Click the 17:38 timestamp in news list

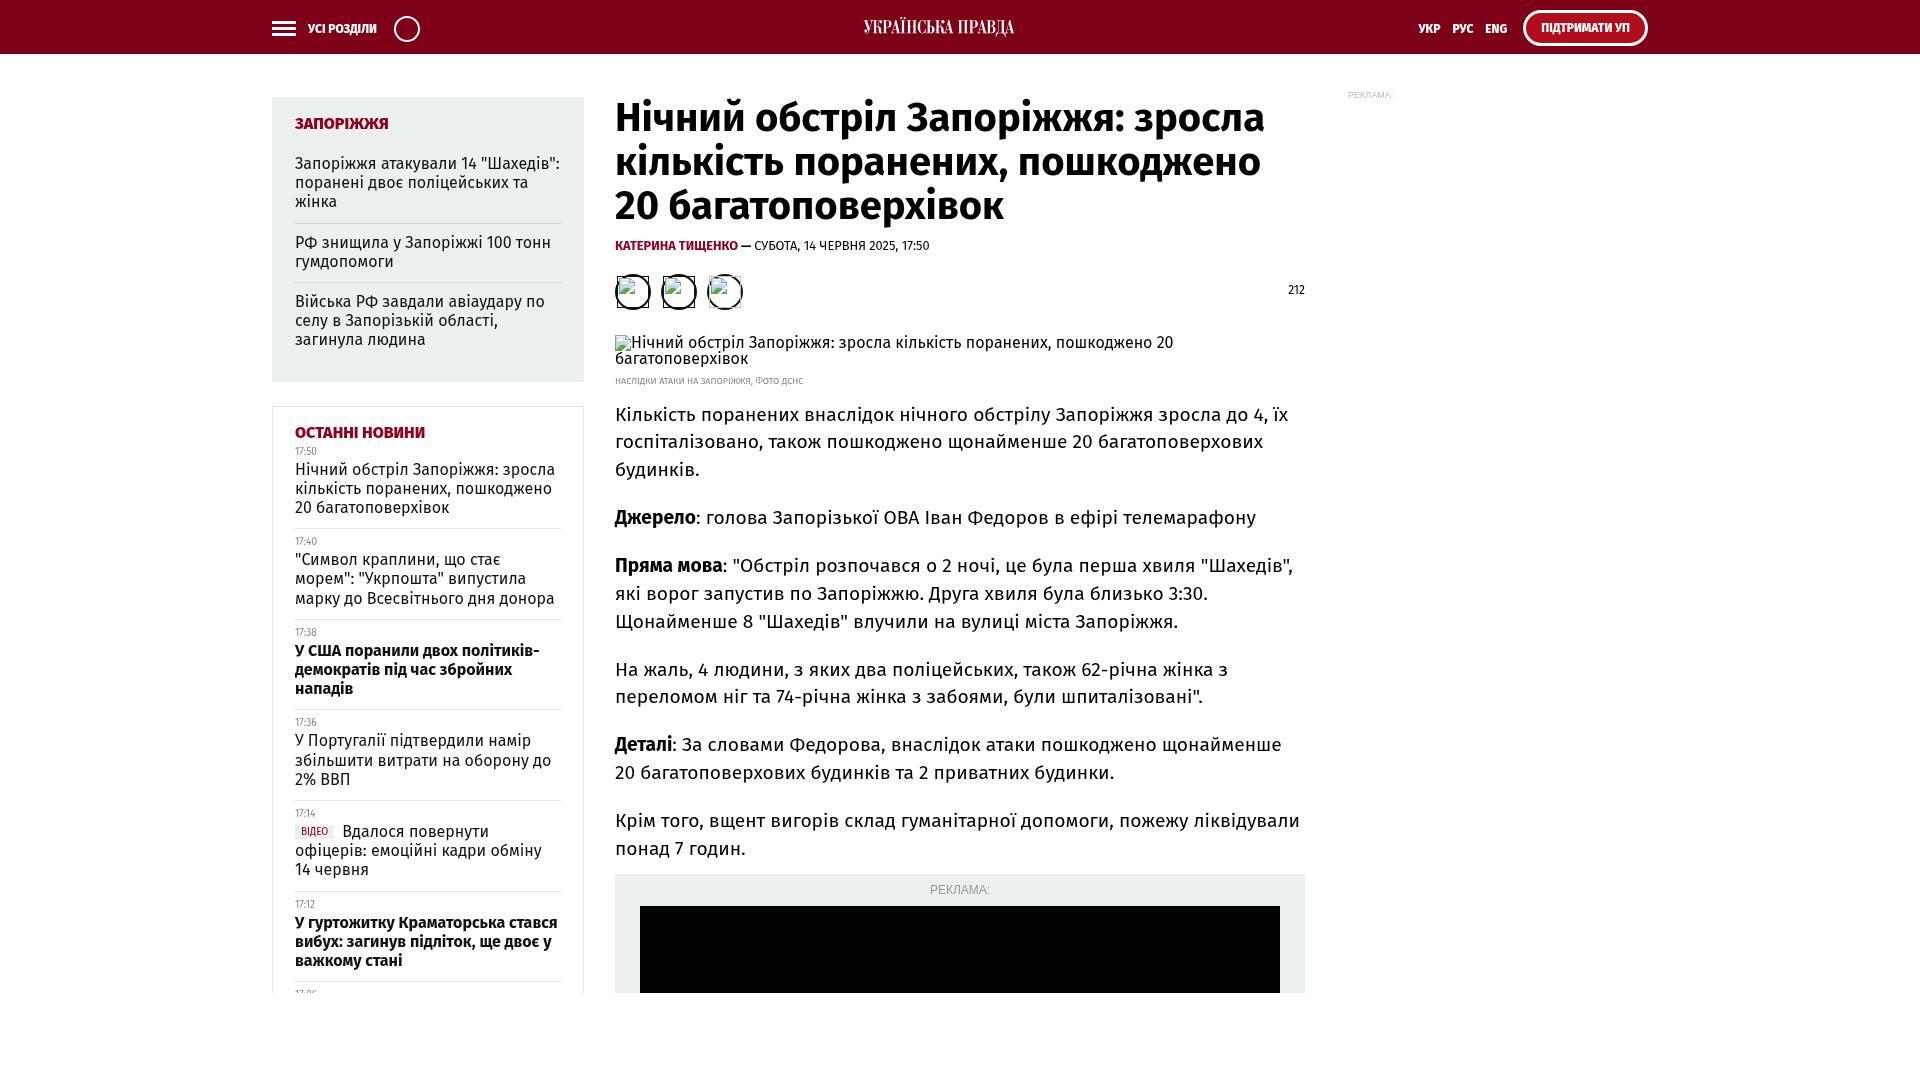[306, 633]
